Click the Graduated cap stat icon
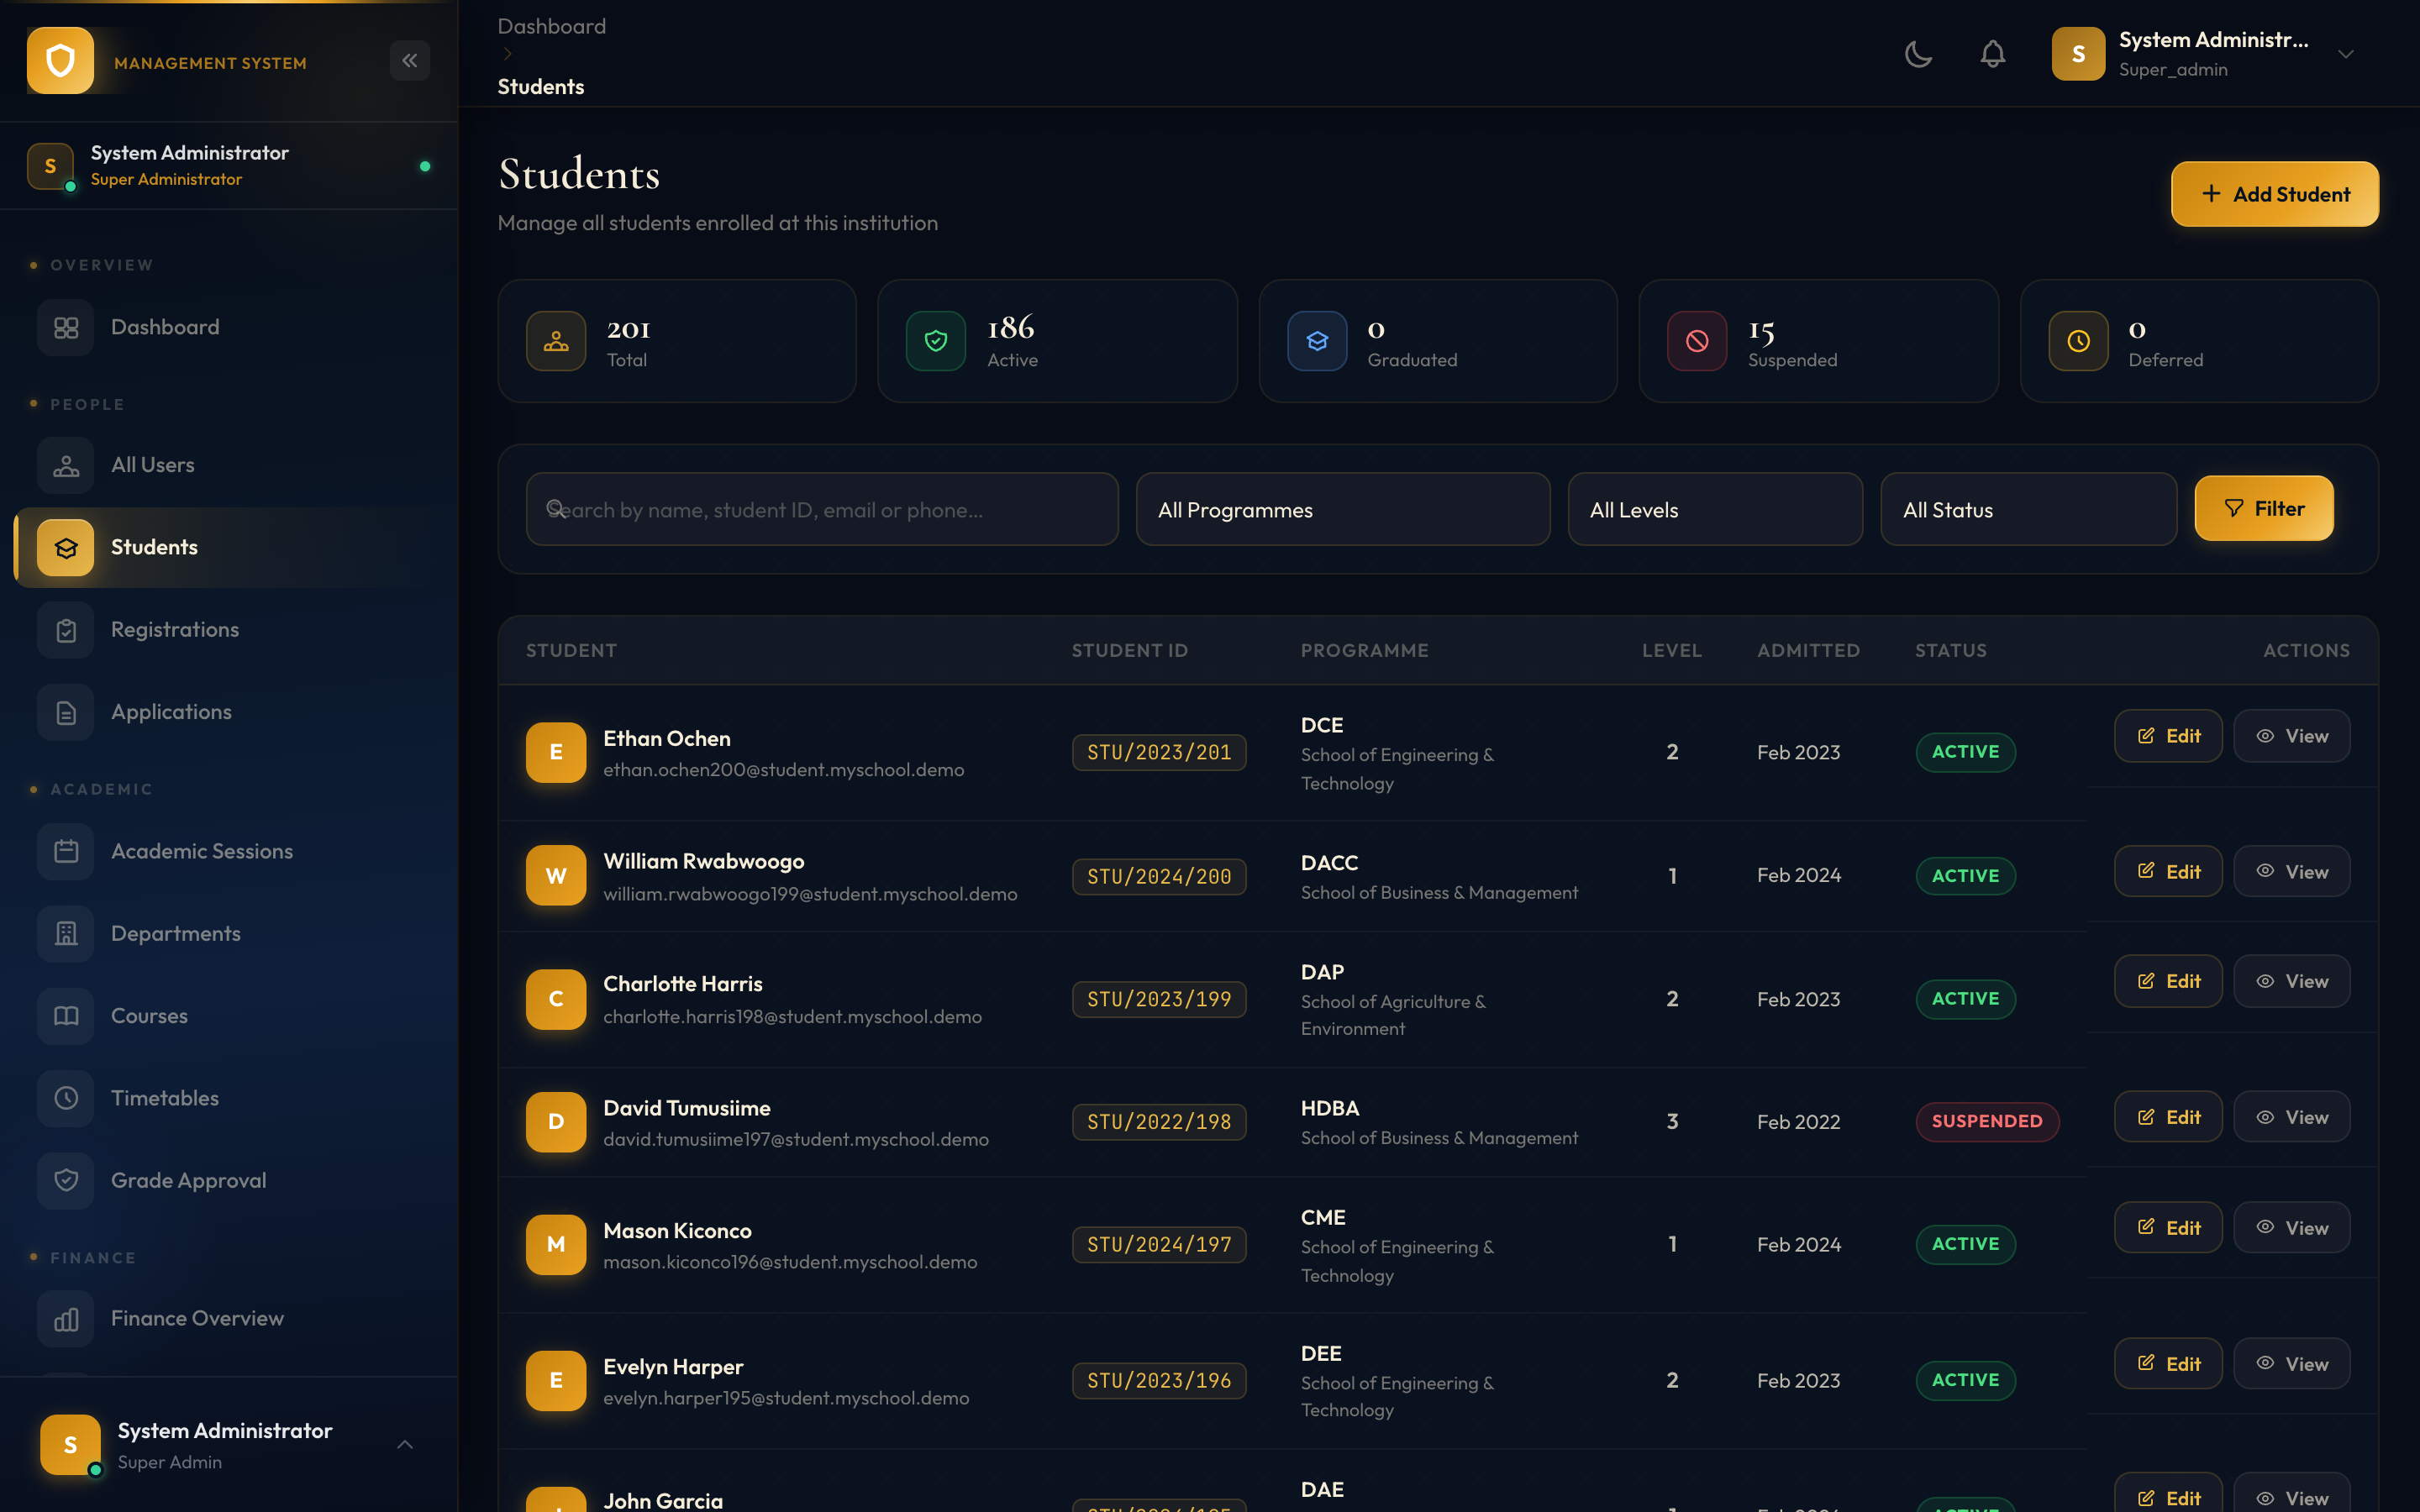This screenshot has height=1512, width=2420. tap(1317, 341)
